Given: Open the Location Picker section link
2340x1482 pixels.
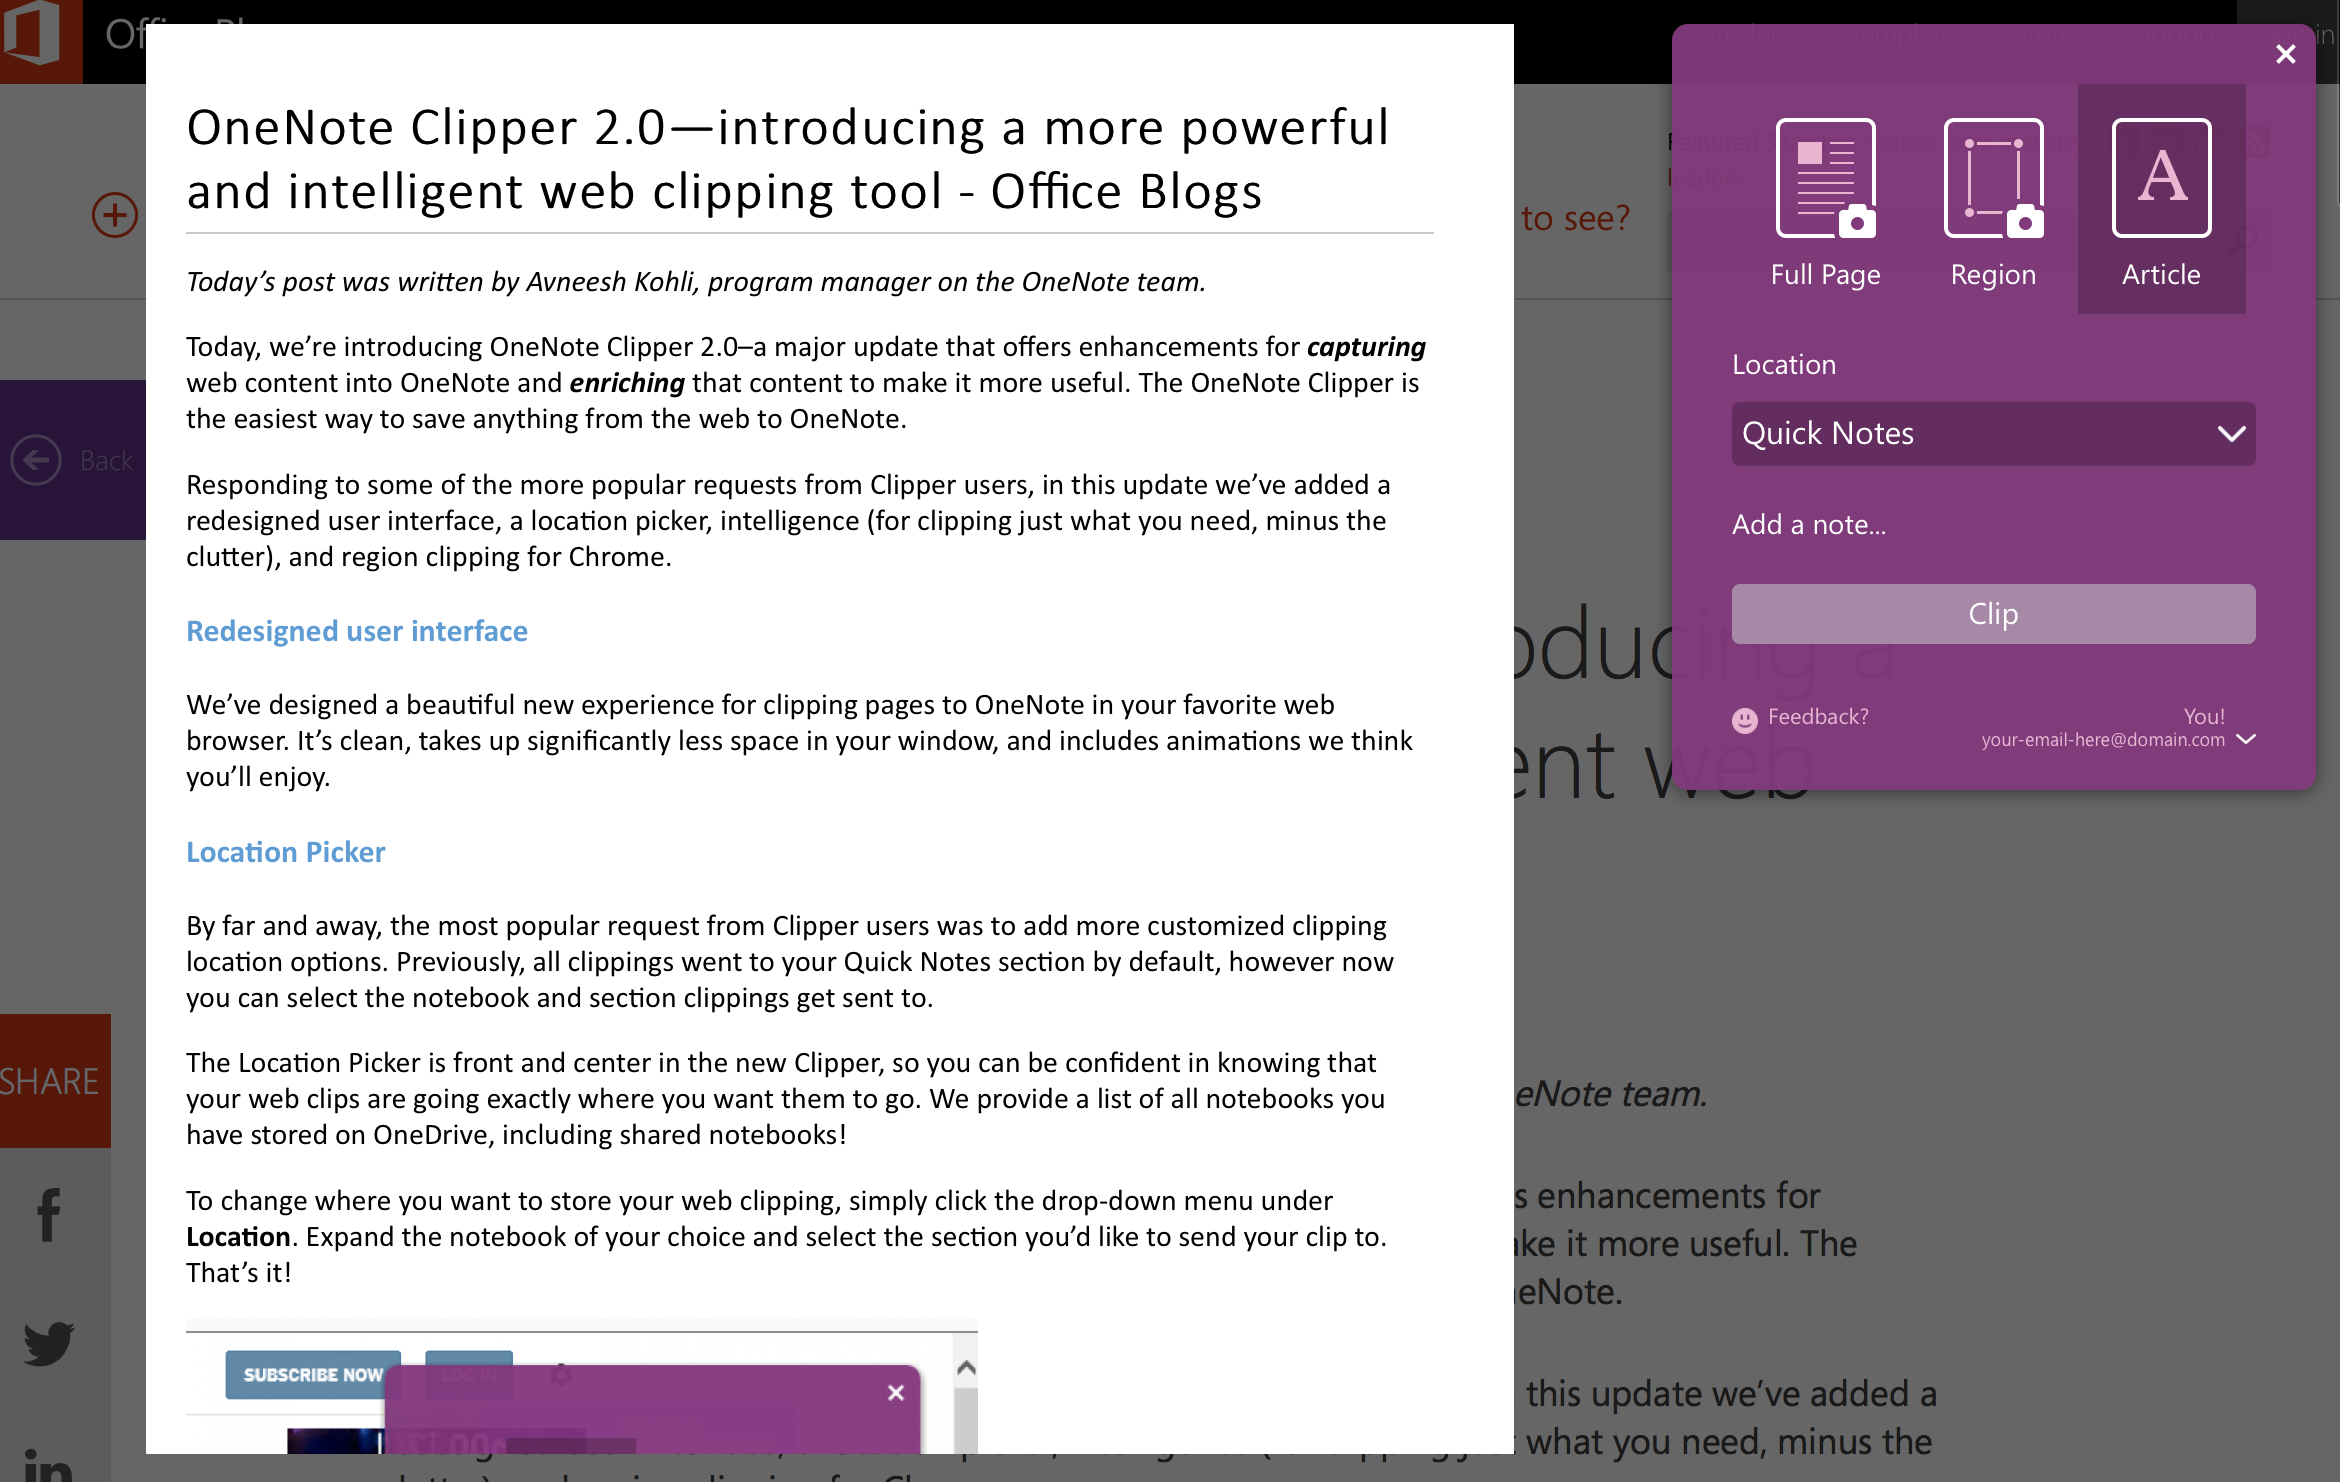Looking at the screenshot, I should pyautogui.click(x=285, y=851).
